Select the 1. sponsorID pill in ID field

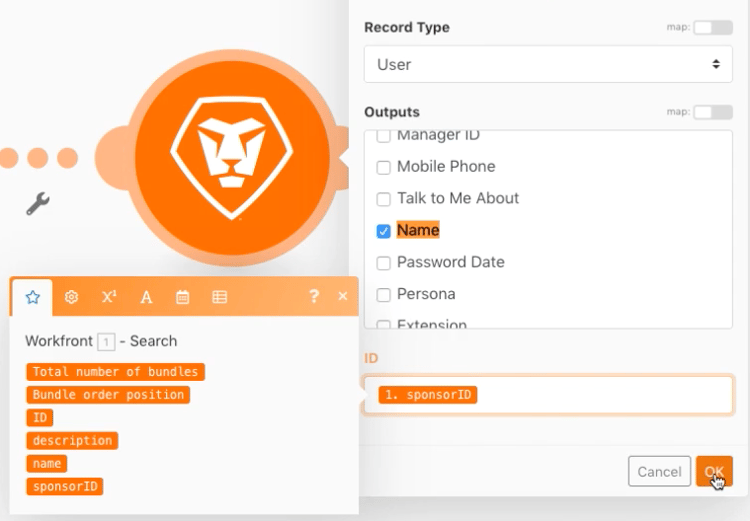coord(428,395)
